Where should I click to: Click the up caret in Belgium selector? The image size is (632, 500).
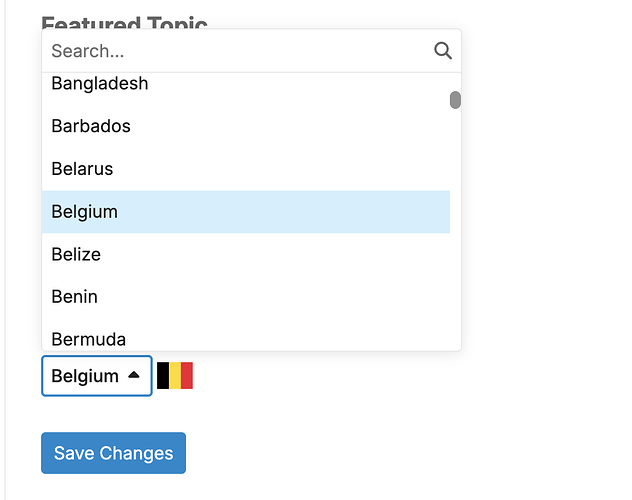point(134,375)
